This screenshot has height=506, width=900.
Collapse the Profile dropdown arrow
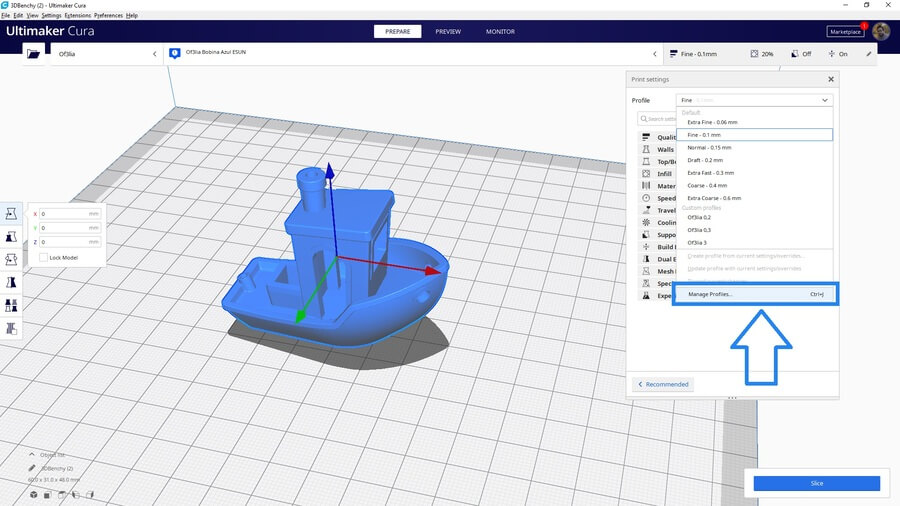pos(824,101)
